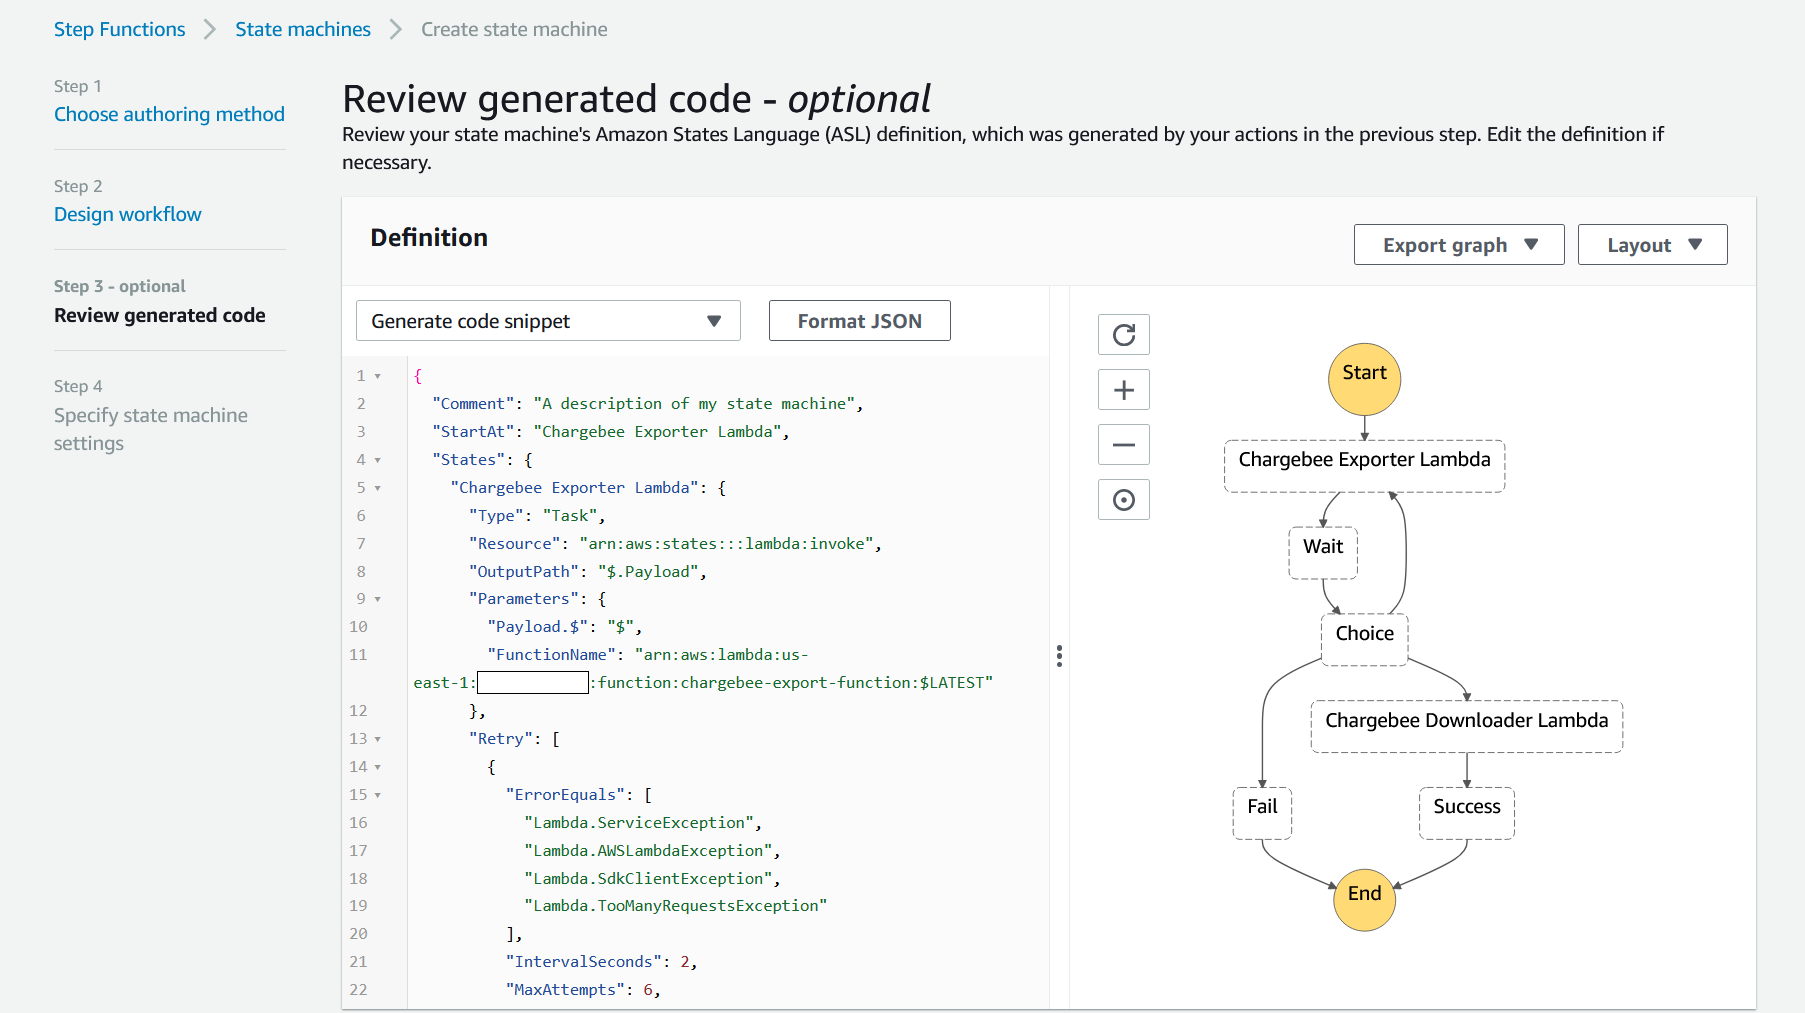The height and width of the screenshot is (1013, 1805).
Task: Click the Choice state node
Action: tap(1364, 640)
